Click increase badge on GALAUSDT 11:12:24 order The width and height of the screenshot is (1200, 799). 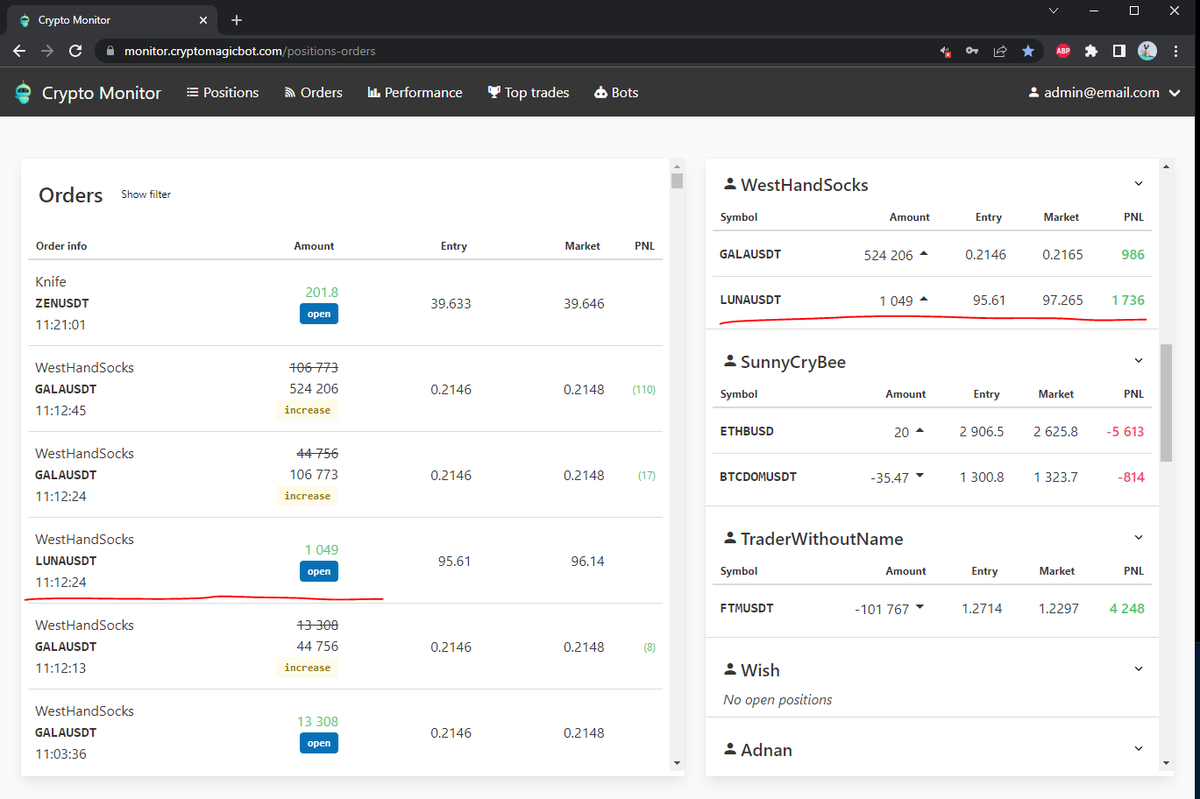tap(307, 496)
